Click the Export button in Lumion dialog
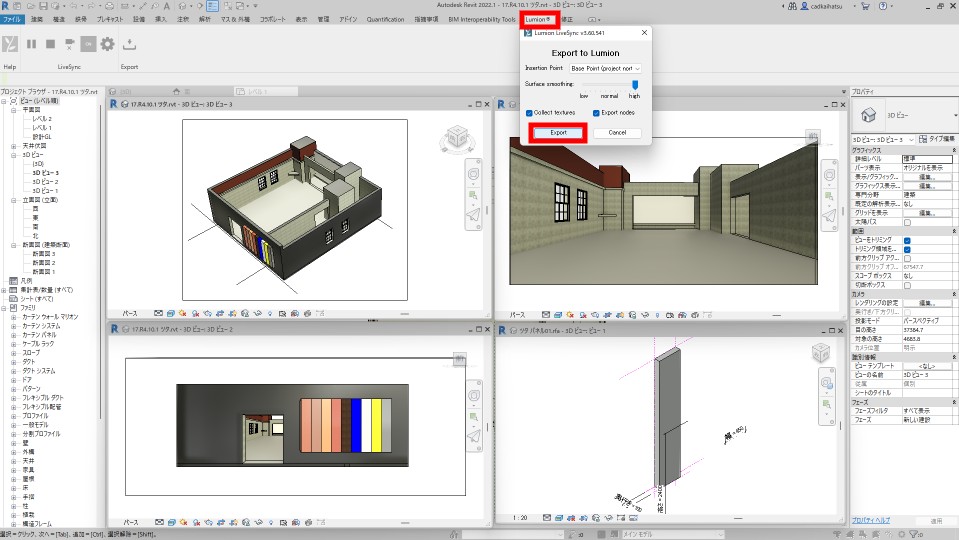Viewport: 959px width, 540px height. [x=558, y=133]
